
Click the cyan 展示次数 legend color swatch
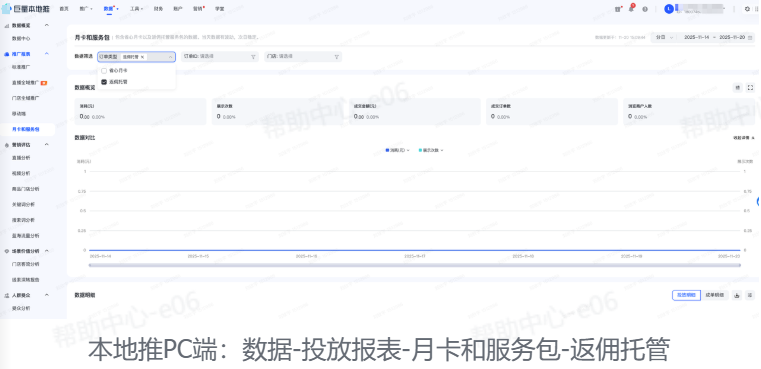click(x=420, y=150)
